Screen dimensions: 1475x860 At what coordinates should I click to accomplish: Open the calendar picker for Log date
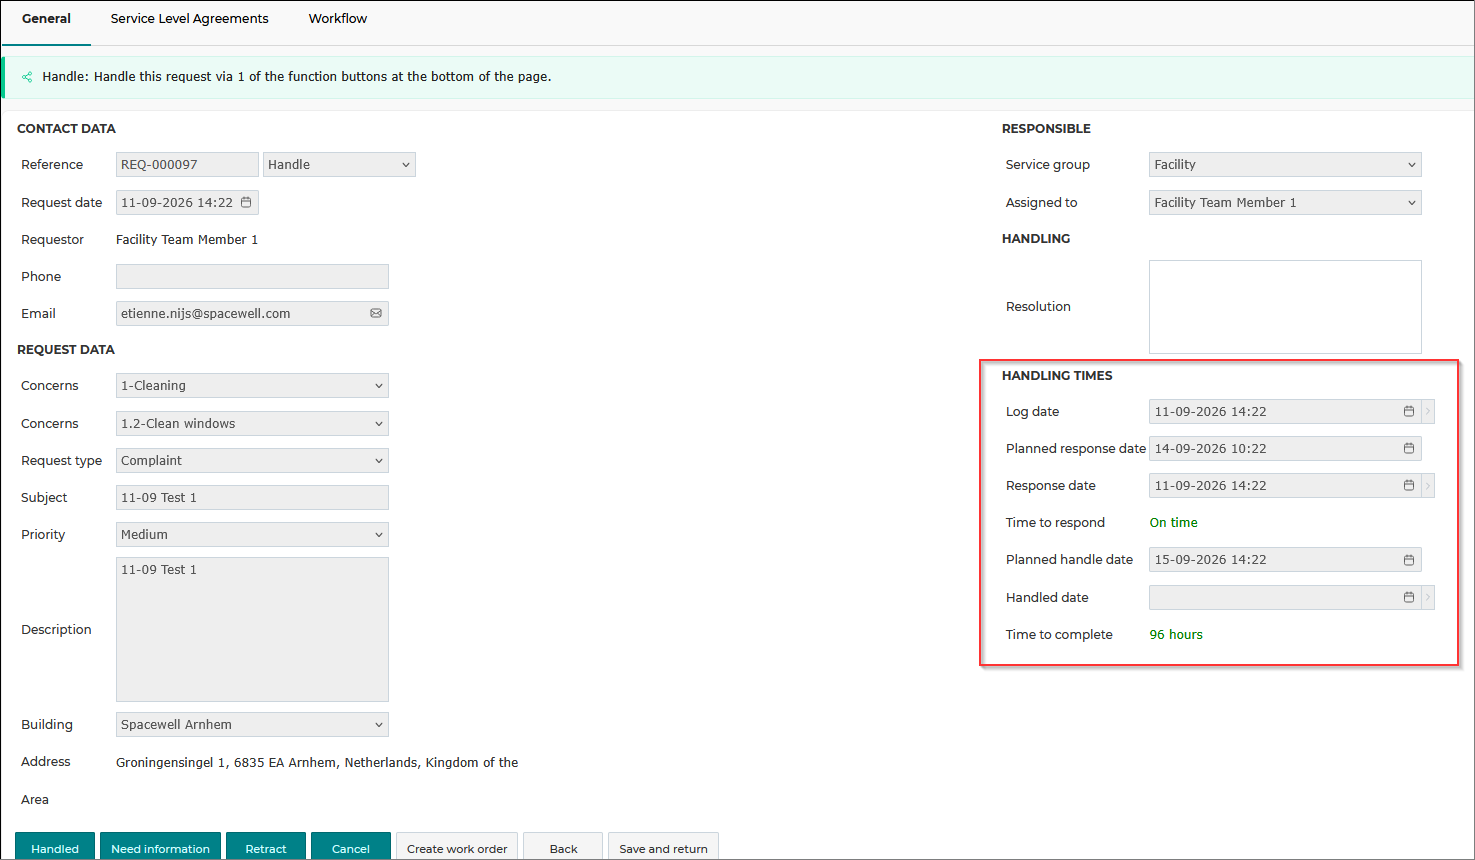click(1409, 411)
